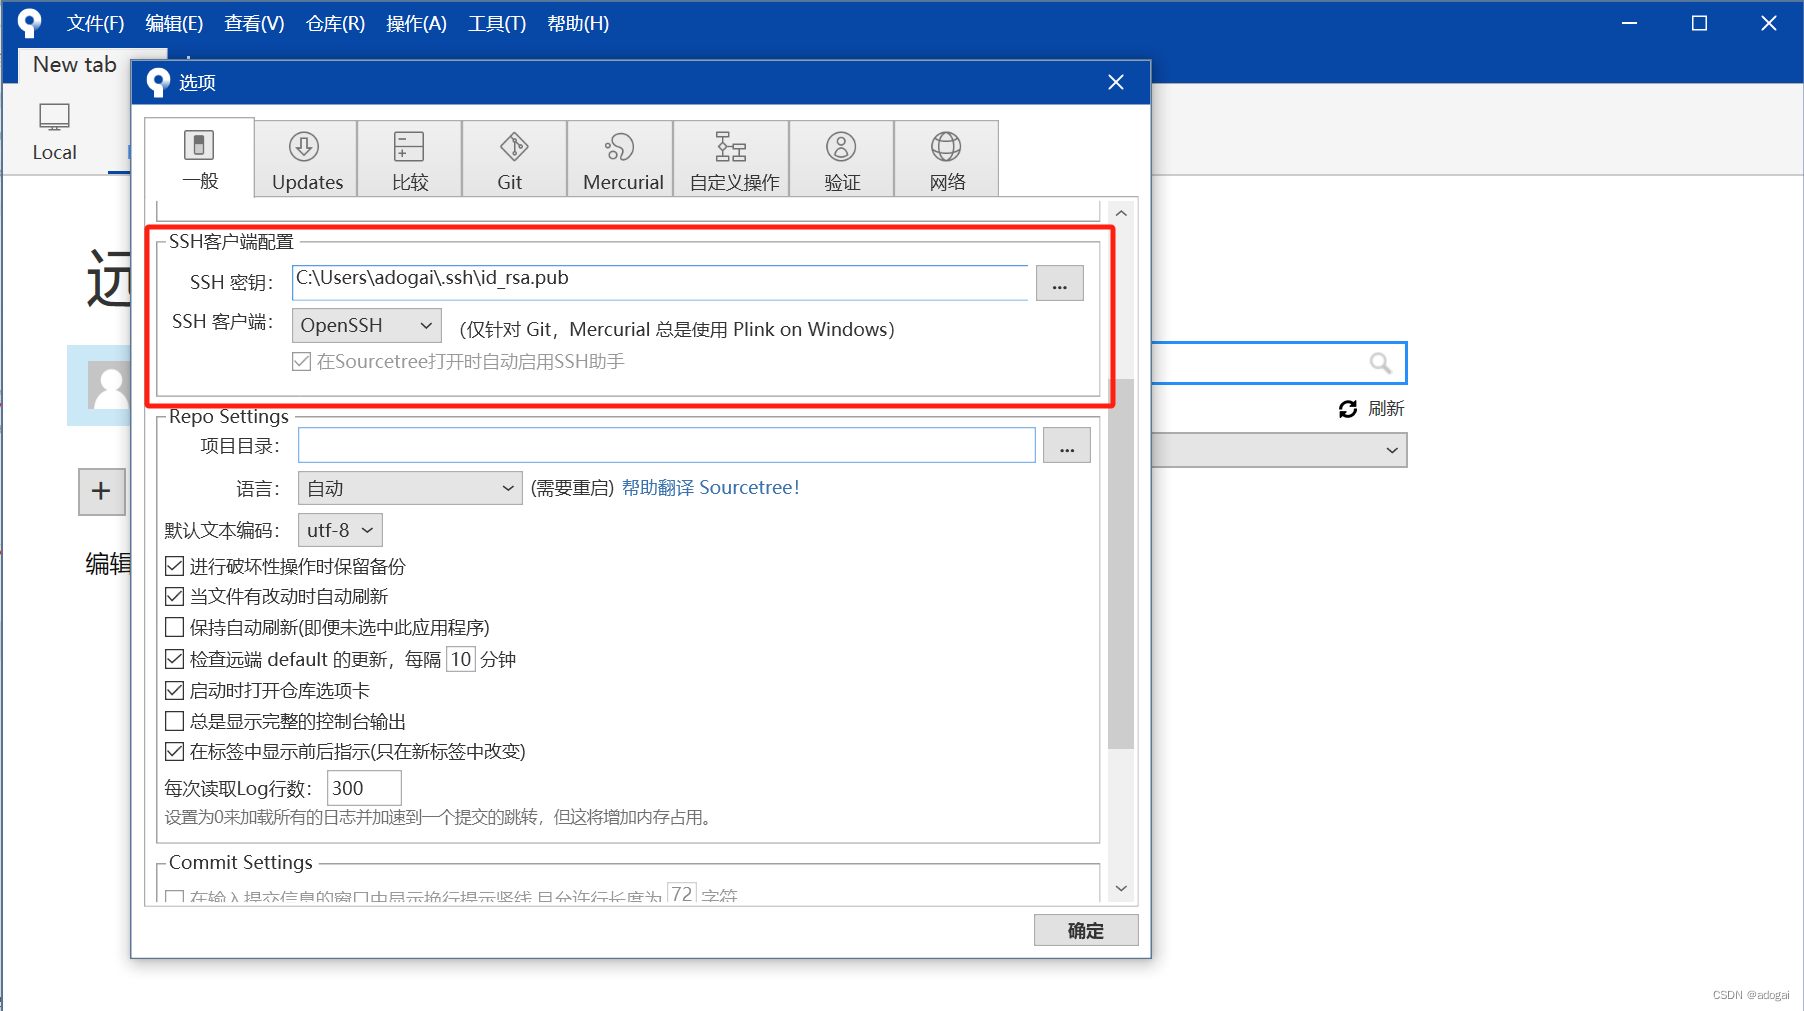Open the Mercurial tab
This screenshot has width=1804, height=1011.
pyautogui.click(x=621, y=159)
